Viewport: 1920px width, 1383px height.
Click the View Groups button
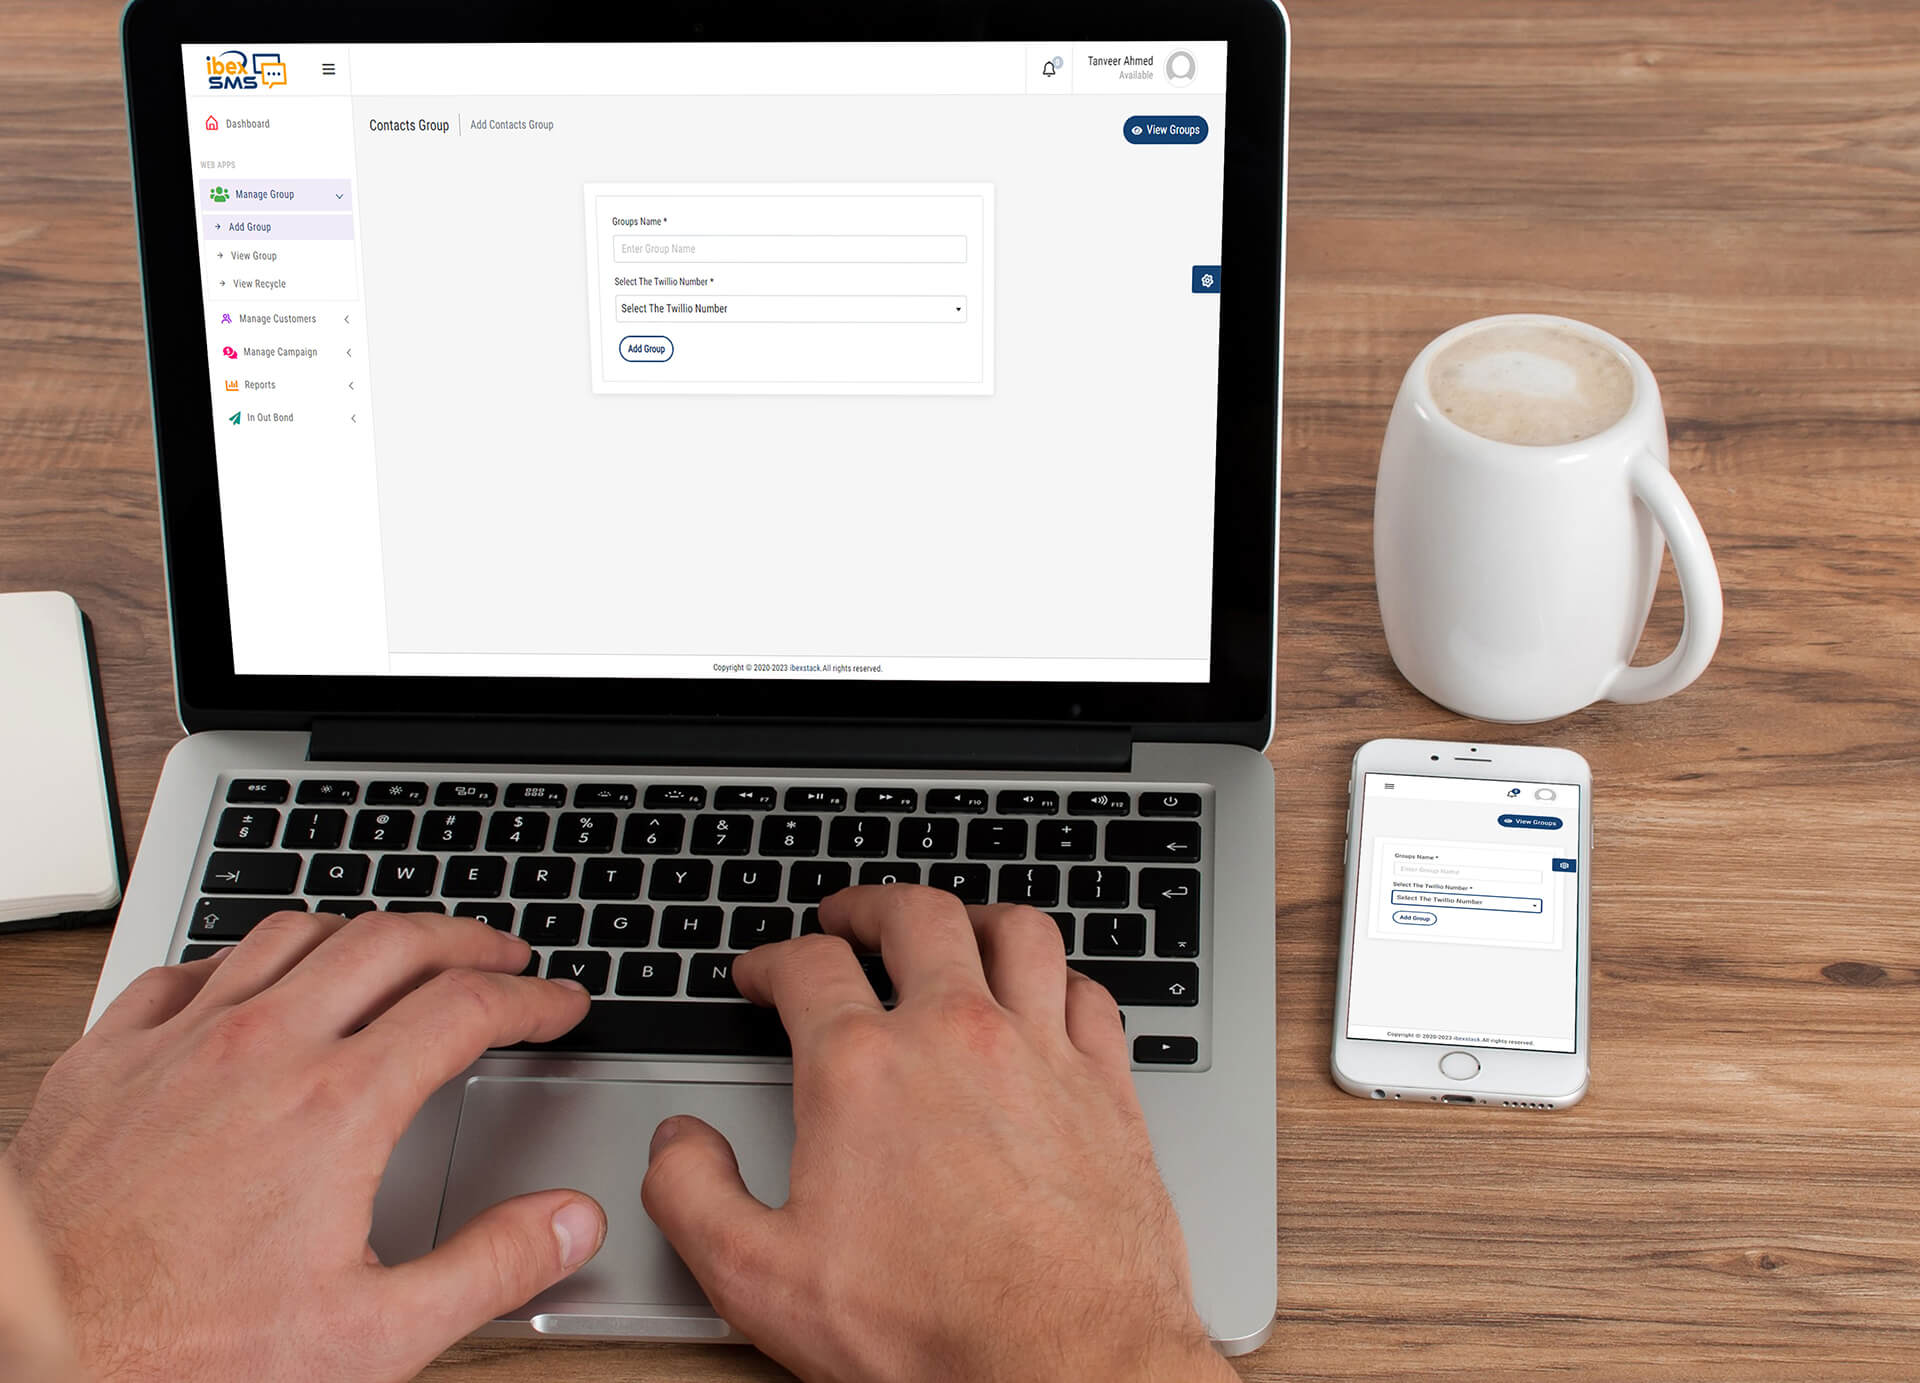[x=1166, y=130]
